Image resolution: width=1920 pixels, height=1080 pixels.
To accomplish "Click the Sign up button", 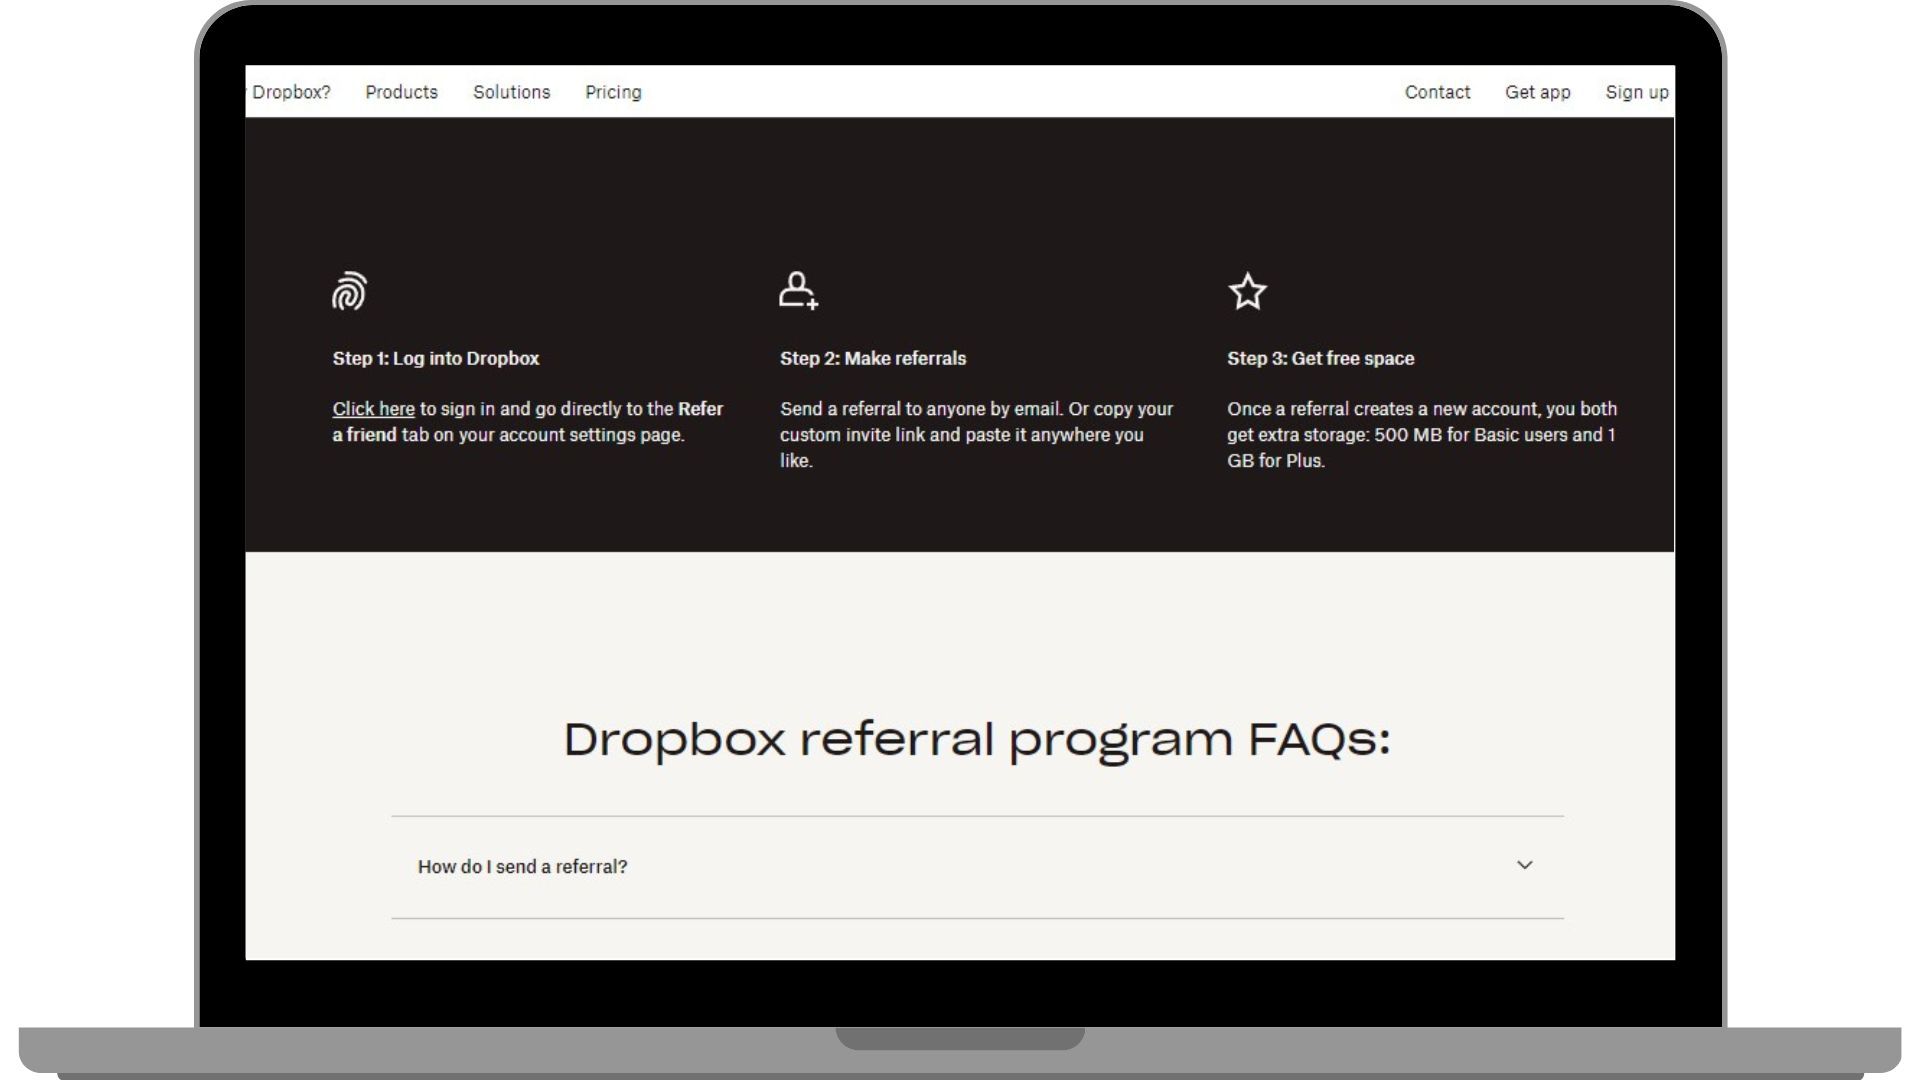I will 1636,92.
